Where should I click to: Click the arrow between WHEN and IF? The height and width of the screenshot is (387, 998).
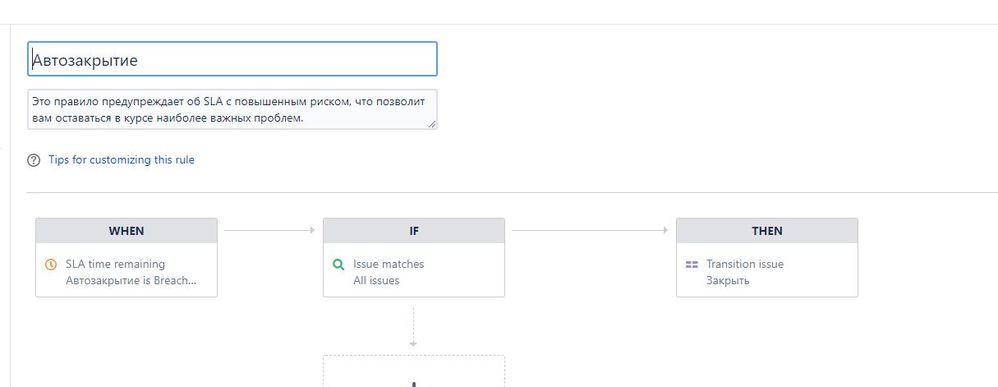[270, 230]
